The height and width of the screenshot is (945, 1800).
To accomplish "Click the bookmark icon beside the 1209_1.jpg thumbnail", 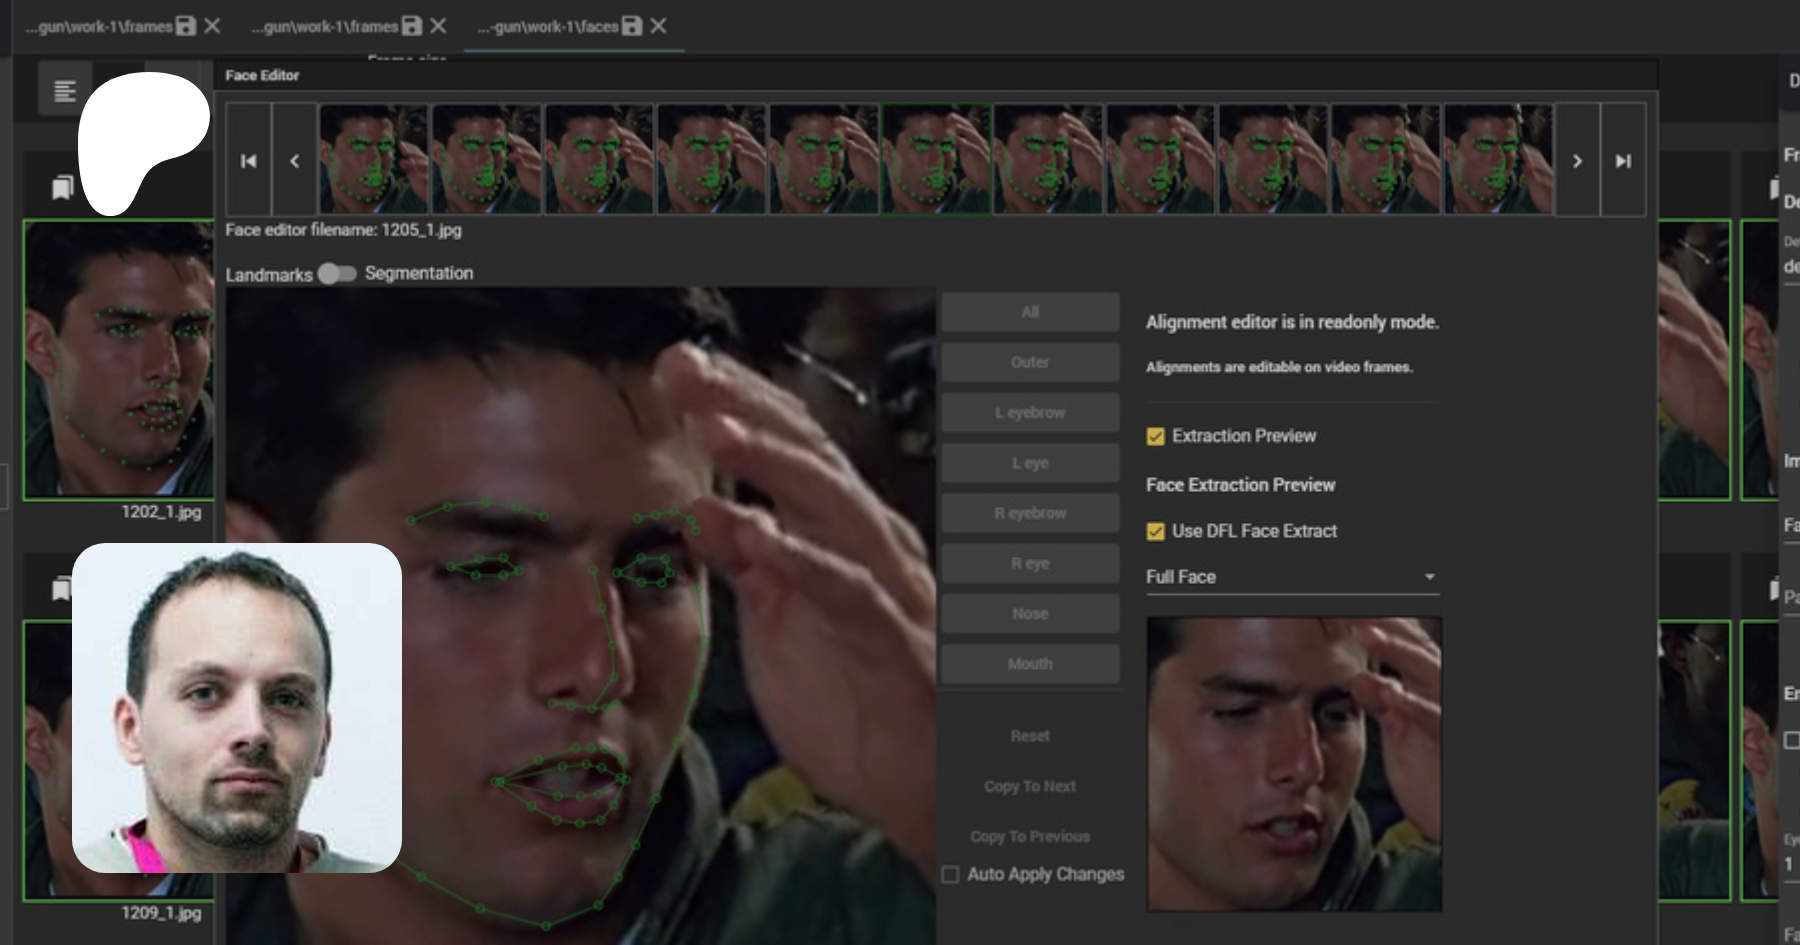I will (61, 589).
